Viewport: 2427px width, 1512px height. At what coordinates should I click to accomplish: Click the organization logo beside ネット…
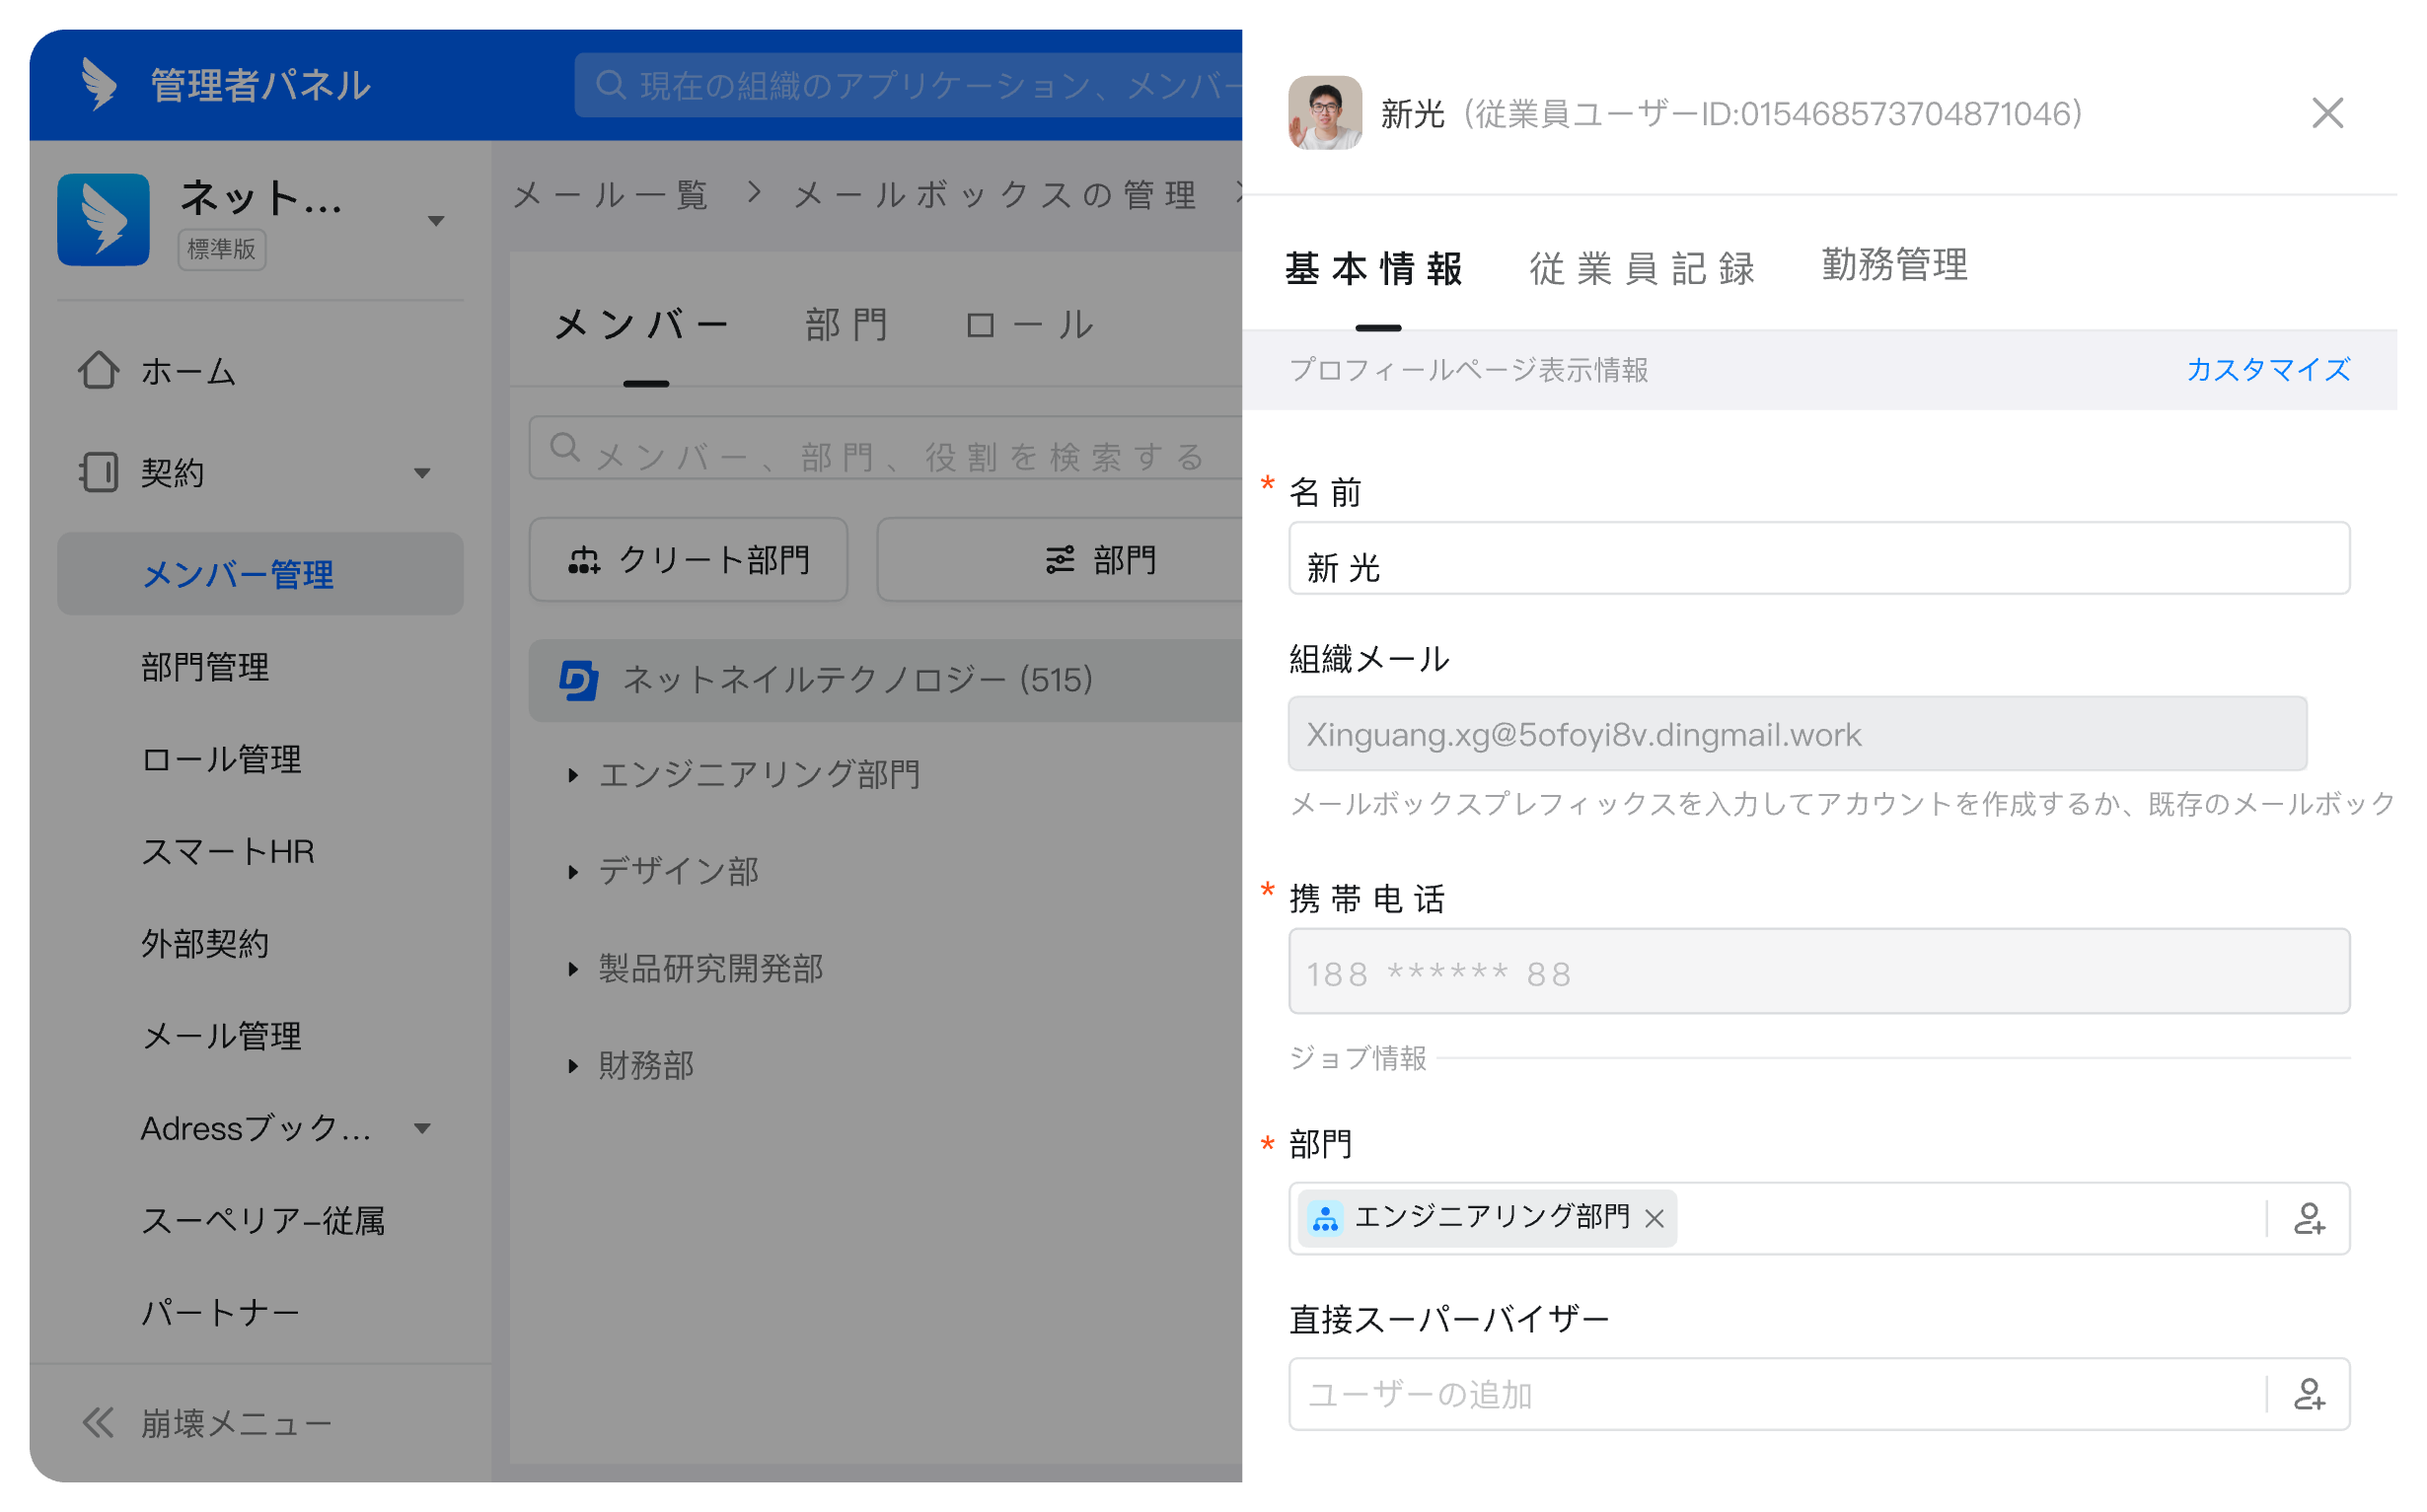104,221
